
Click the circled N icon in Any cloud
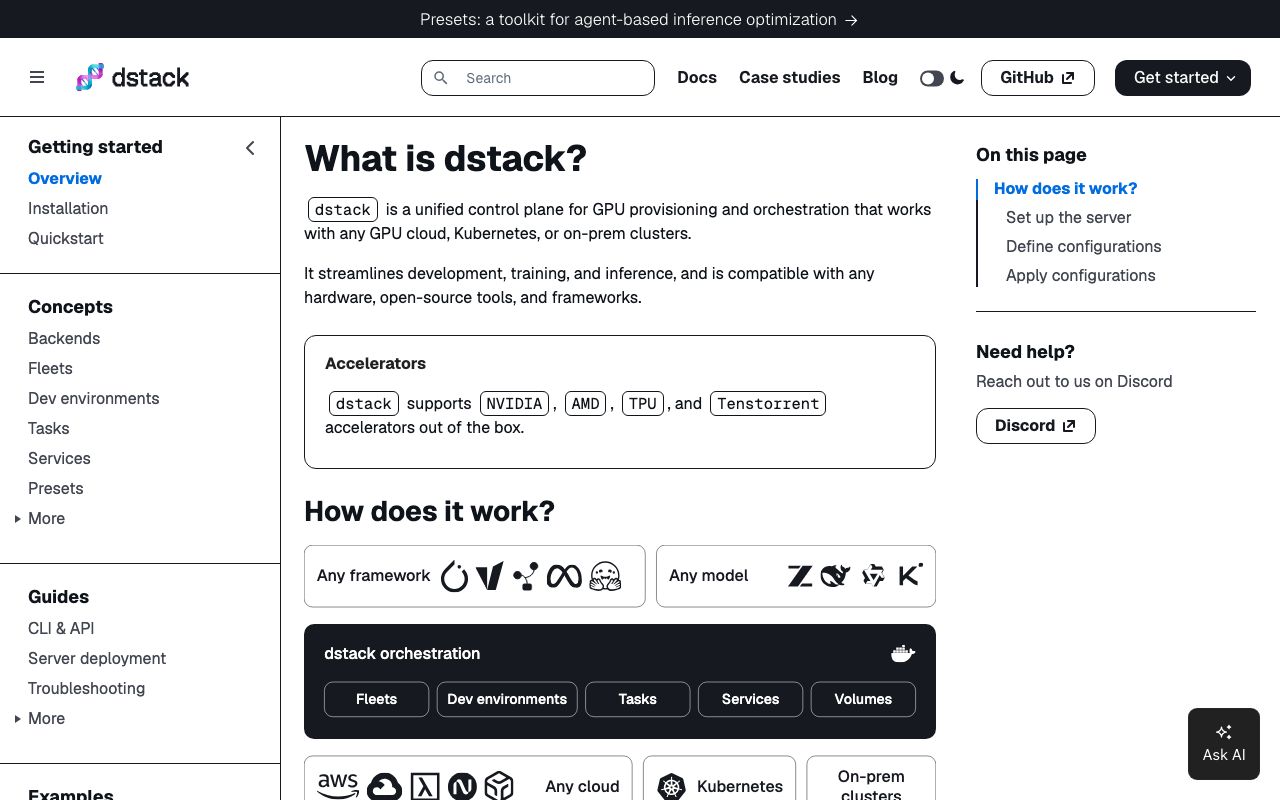(462, 787)
